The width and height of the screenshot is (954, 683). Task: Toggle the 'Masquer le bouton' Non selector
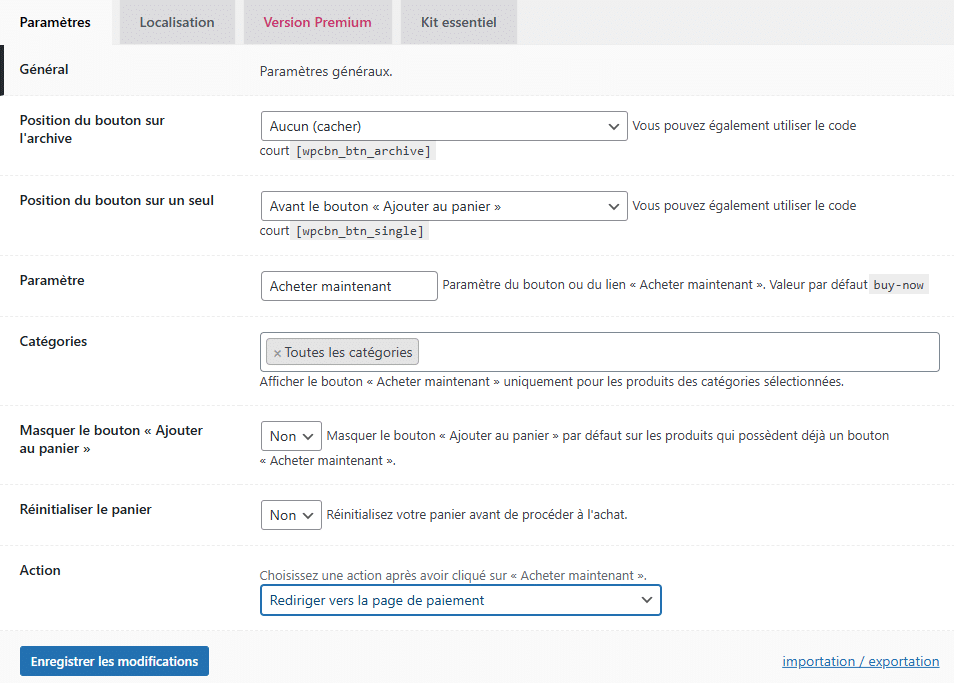290,436
